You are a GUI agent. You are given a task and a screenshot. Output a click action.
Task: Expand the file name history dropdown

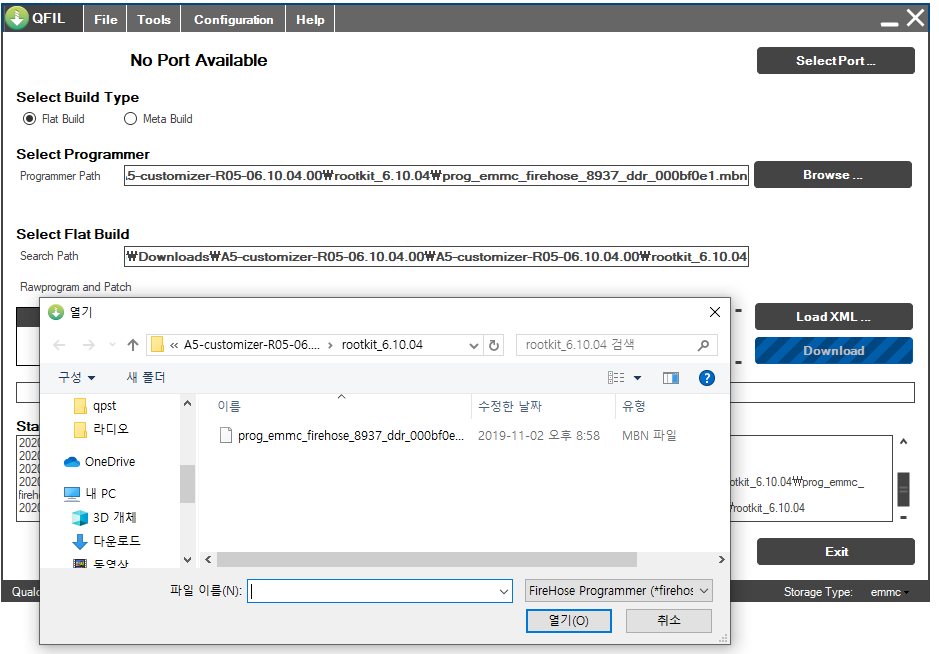coord(504,591)
